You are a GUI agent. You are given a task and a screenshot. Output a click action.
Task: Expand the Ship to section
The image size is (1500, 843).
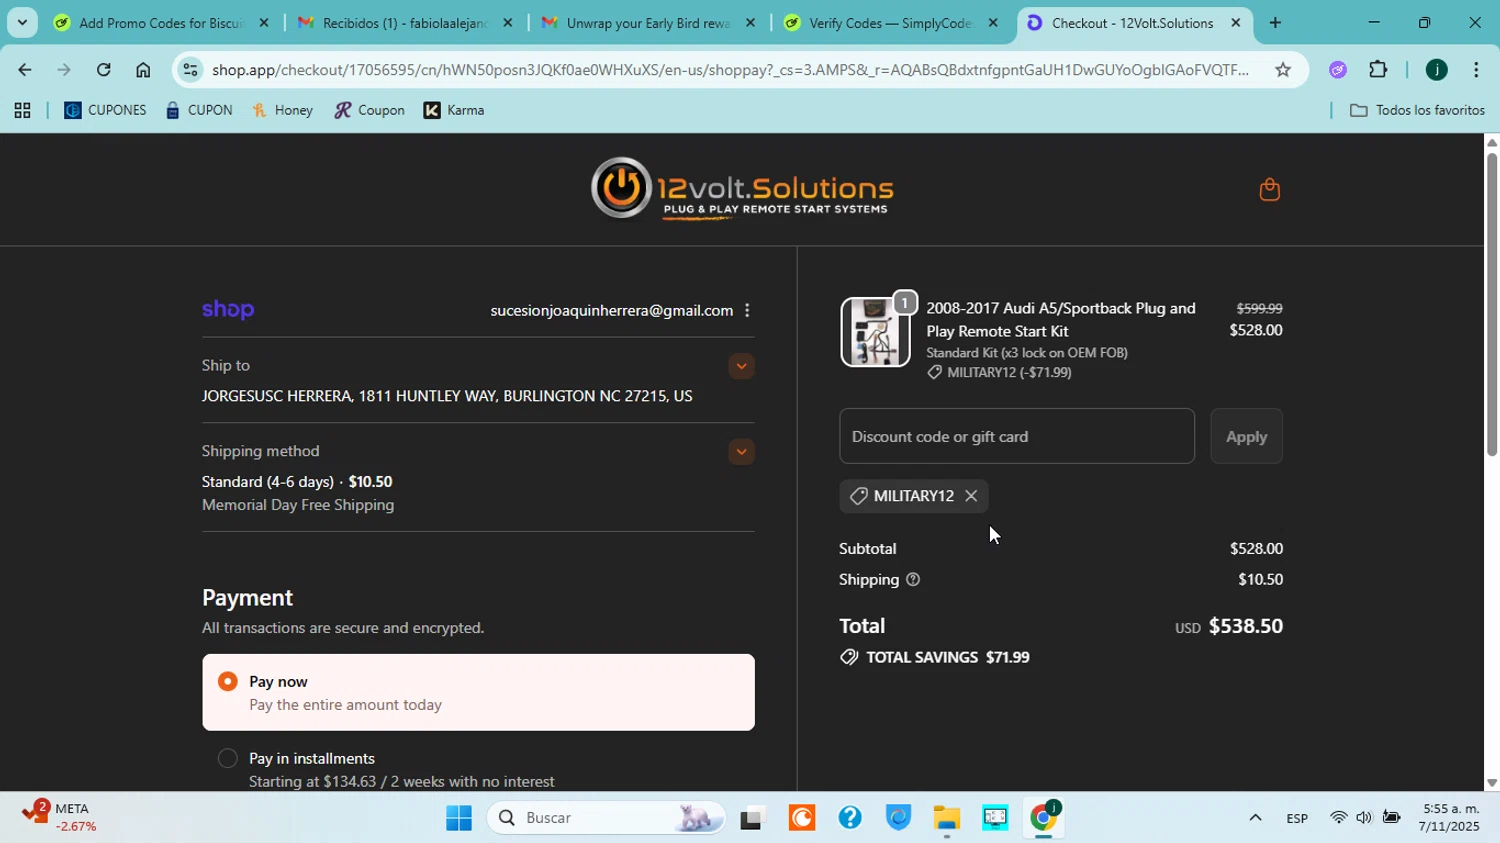741,366
